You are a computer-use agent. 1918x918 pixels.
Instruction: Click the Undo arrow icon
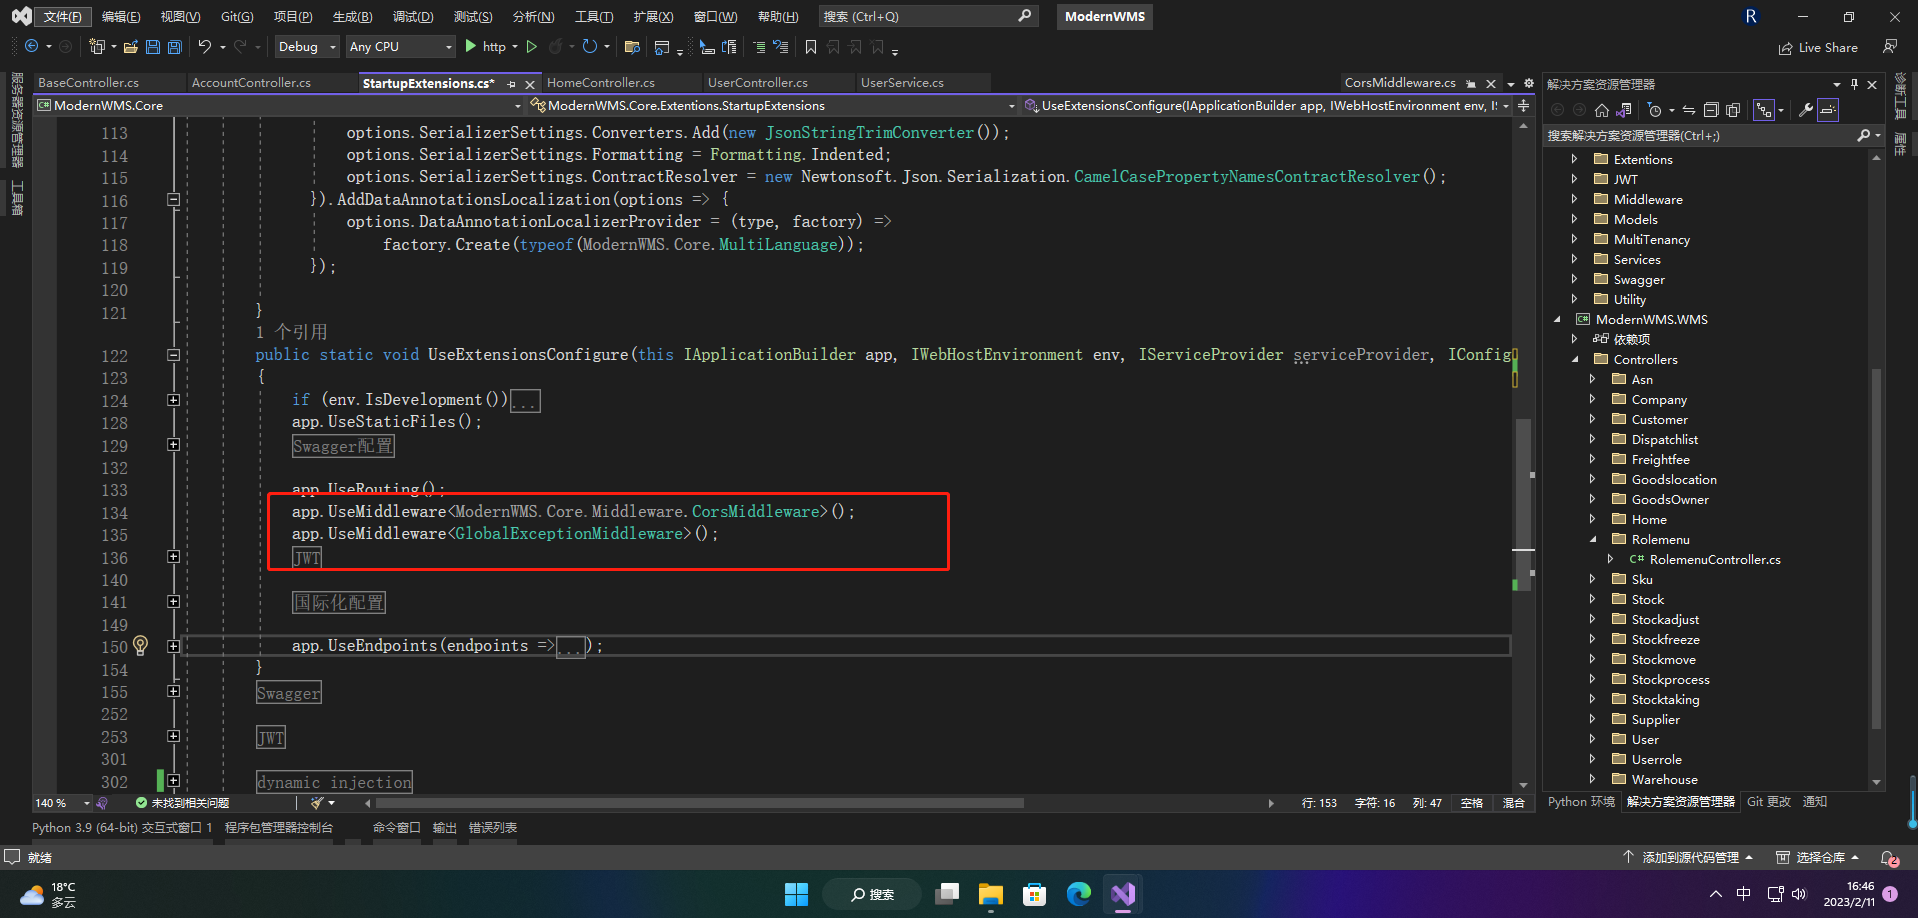coord(204,46)
